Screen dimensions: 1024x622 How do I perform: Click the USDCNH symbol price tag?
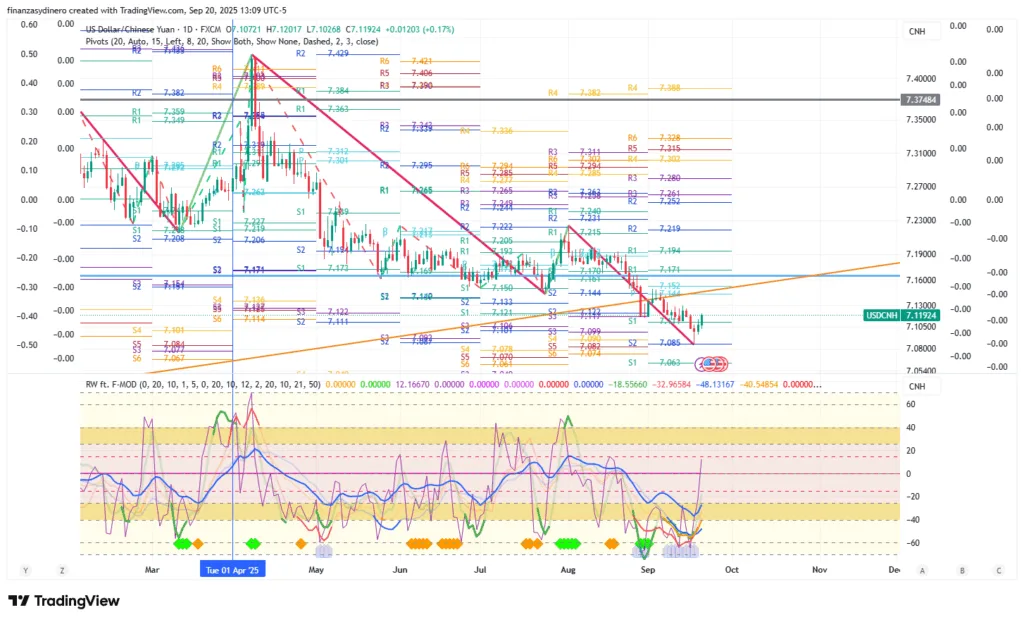882,316
